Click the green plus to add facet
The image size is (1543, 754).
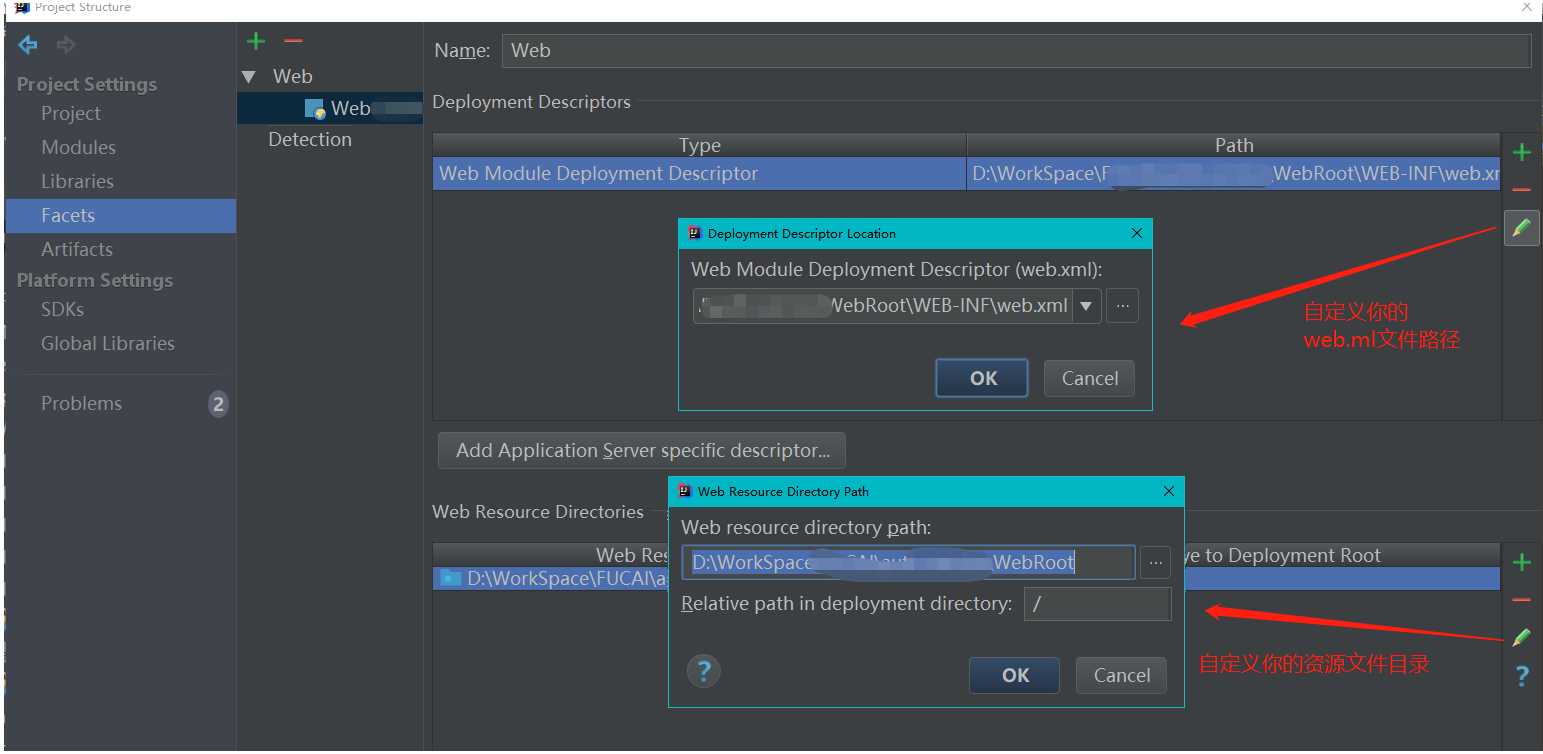256,41
